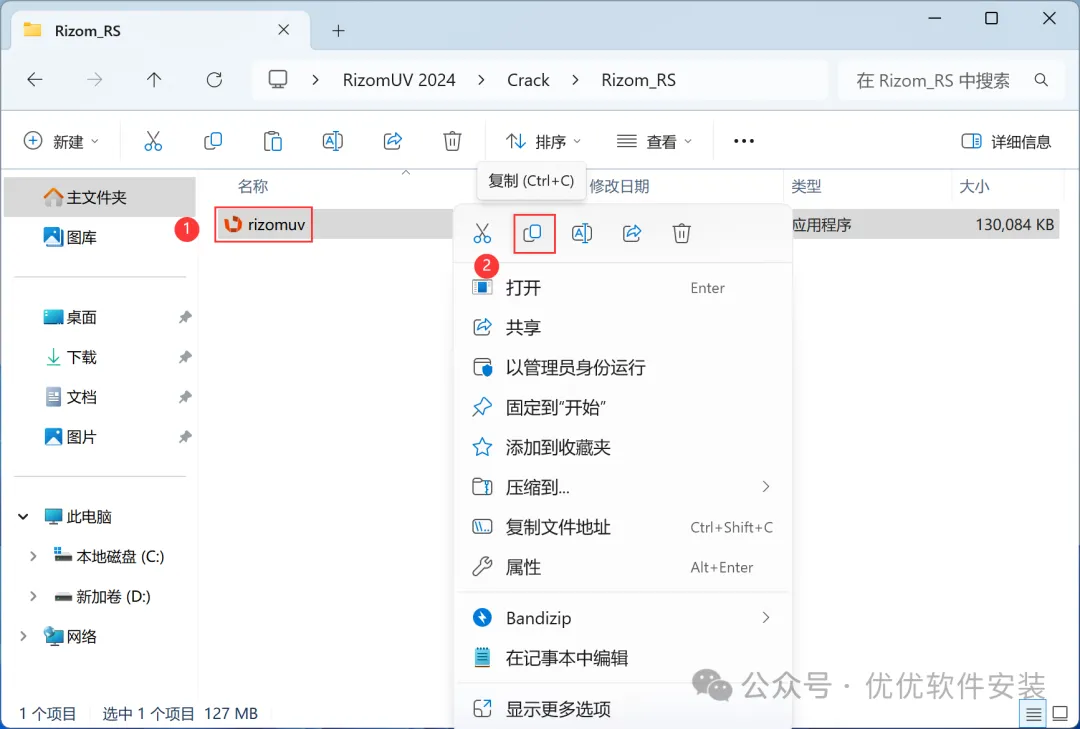The width and height of the screenshot is (1080, 729).
Task: Click the chevron after RizomUV 2024 in the address bar
Action: click(x=481, y=80)
